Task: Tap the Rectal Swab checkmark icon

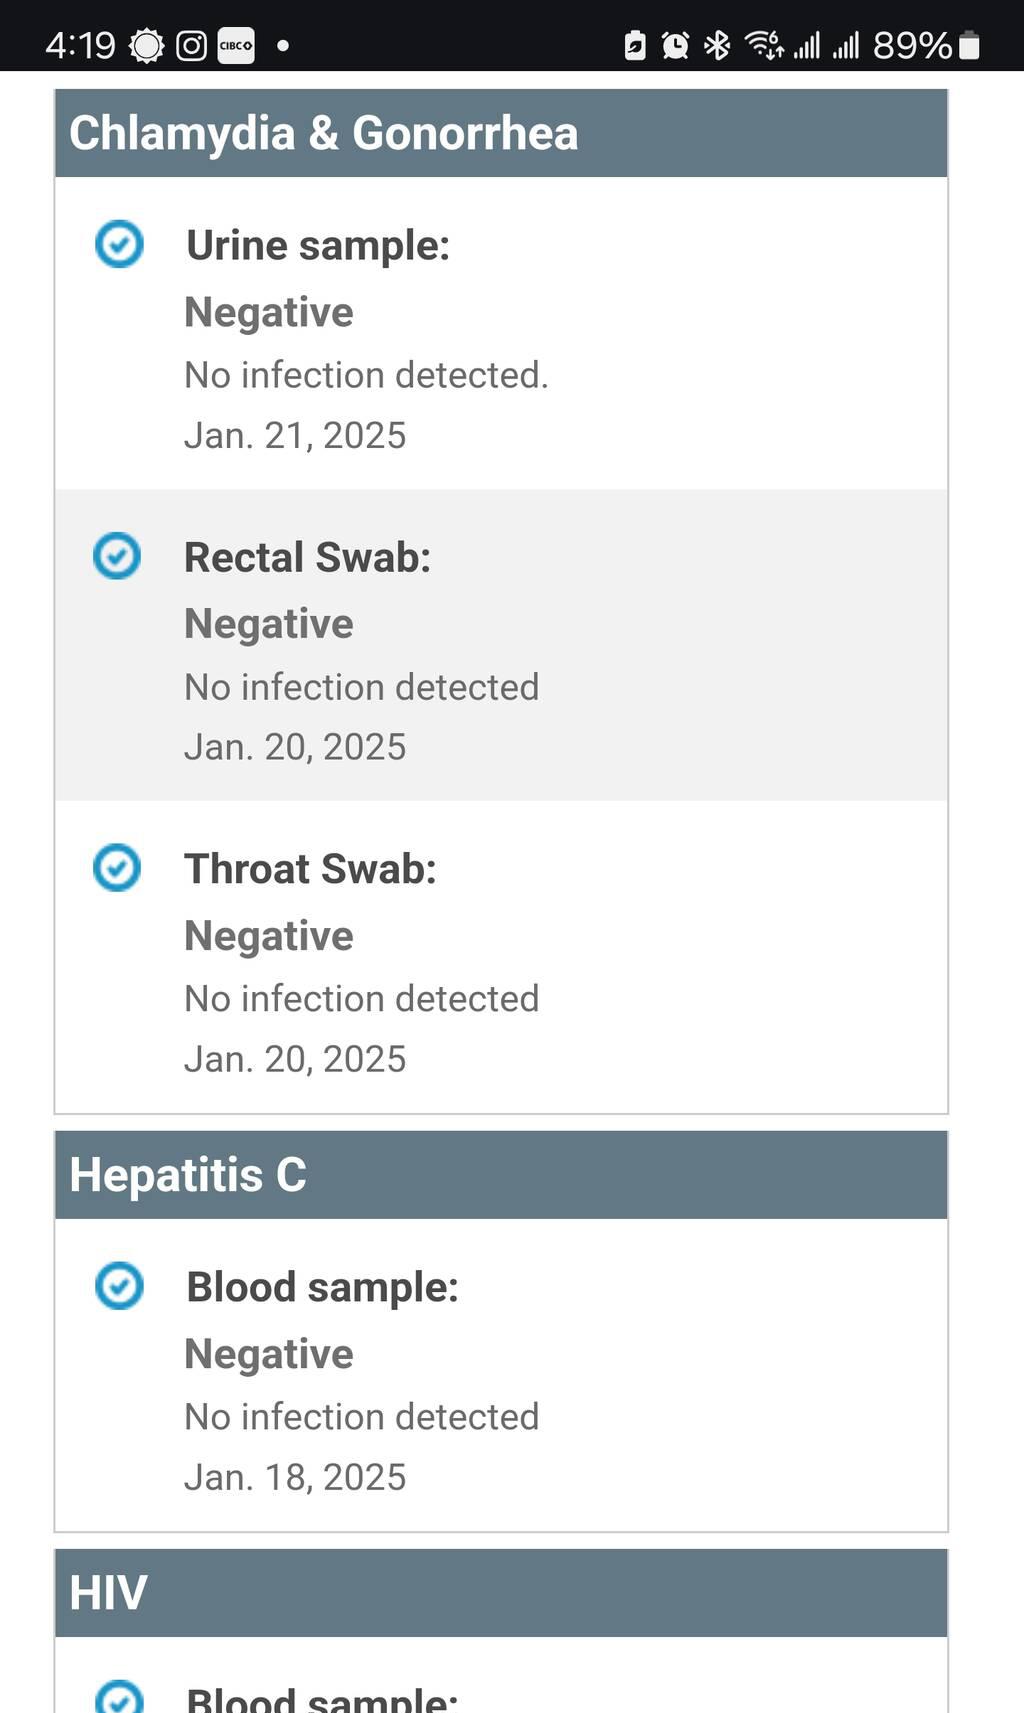Action: [x=117, y=556]
